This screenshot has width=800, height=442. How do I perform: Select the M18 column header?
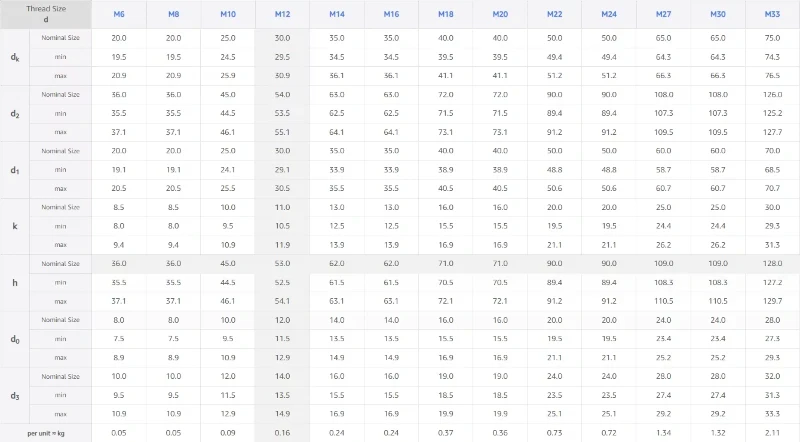coord(445,14)
